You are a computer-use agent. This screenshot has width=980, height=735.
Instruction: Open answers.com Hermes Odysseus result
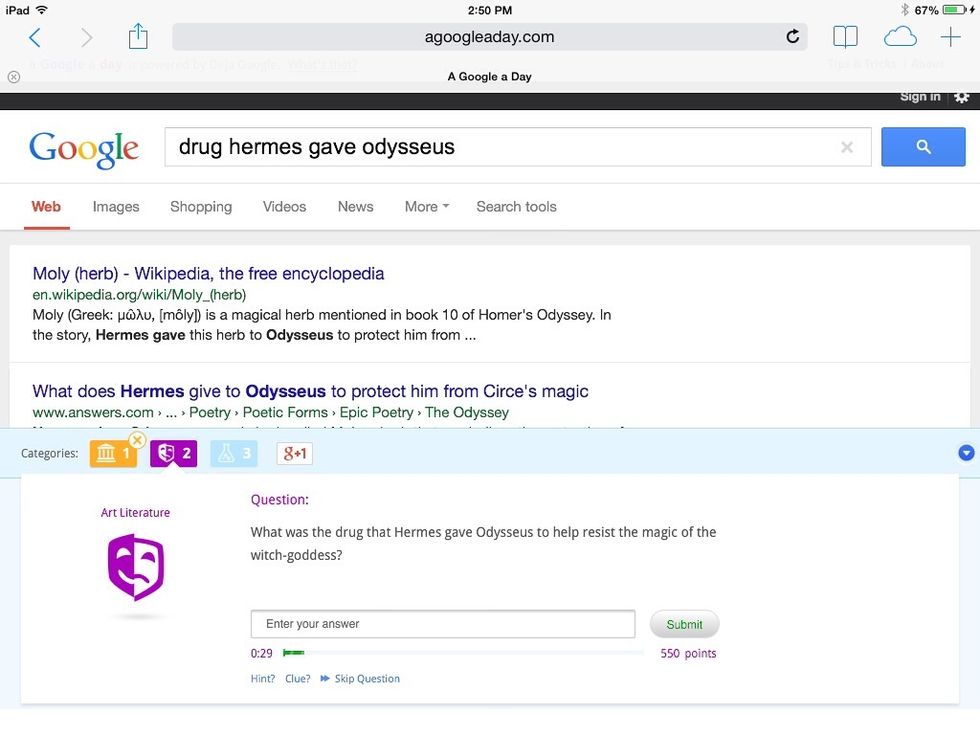[x=311, y=391]
